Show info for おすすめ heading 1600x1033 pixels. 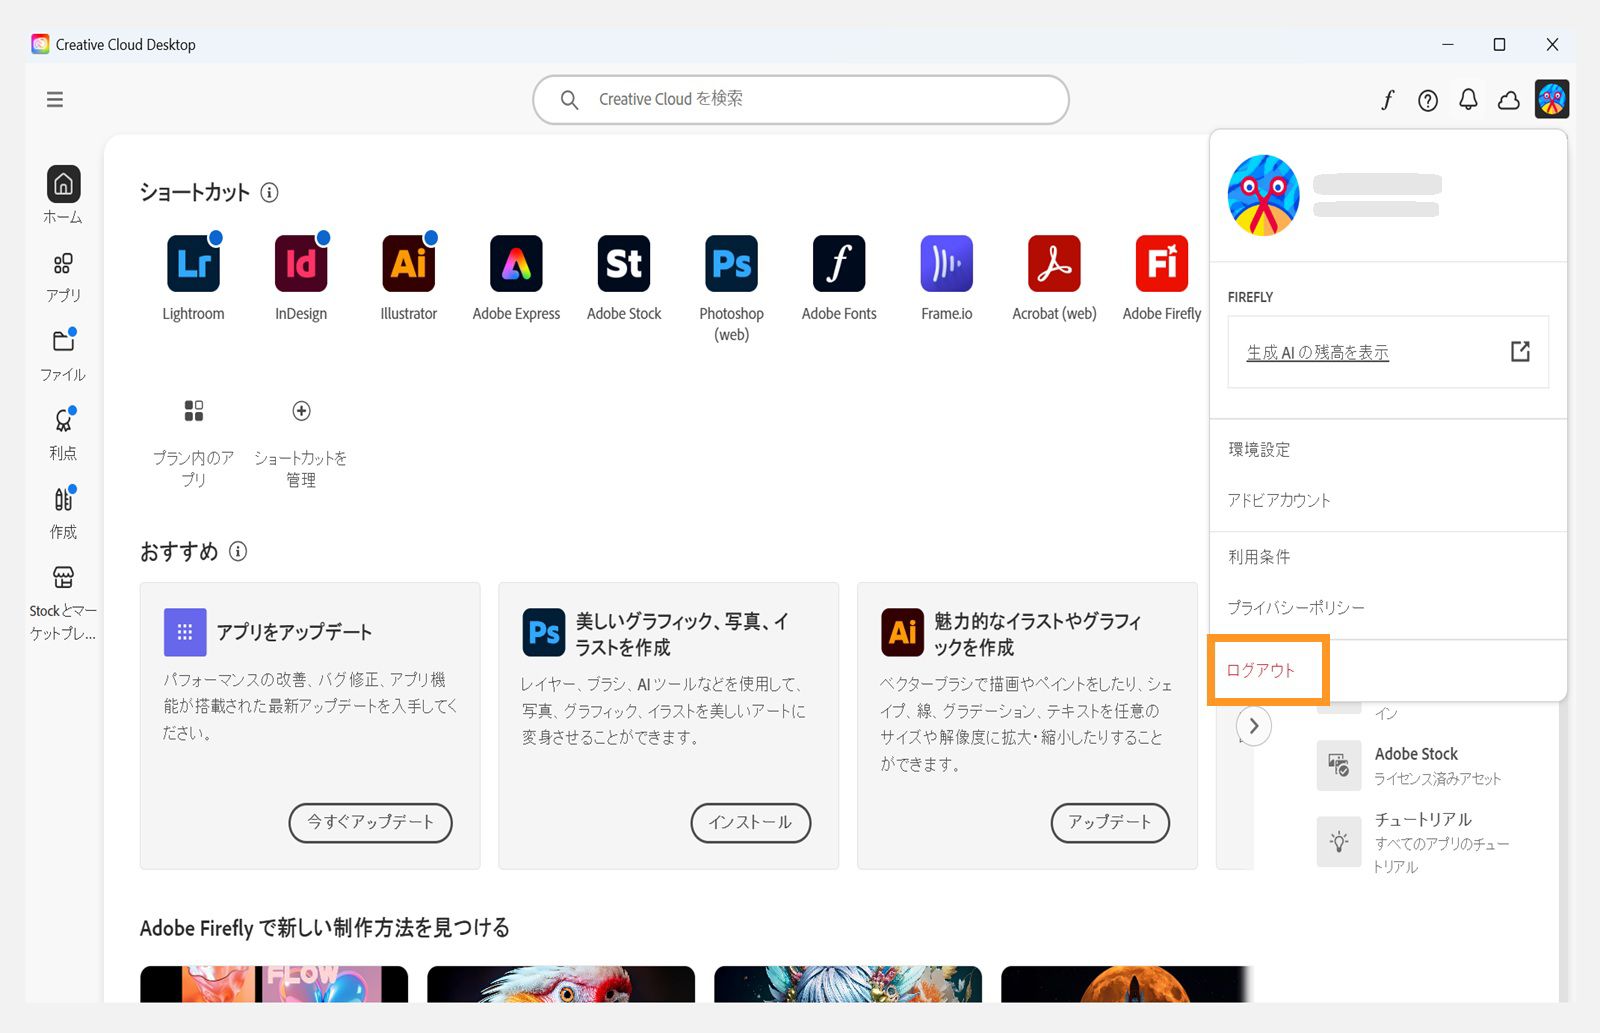pos(238,551)
